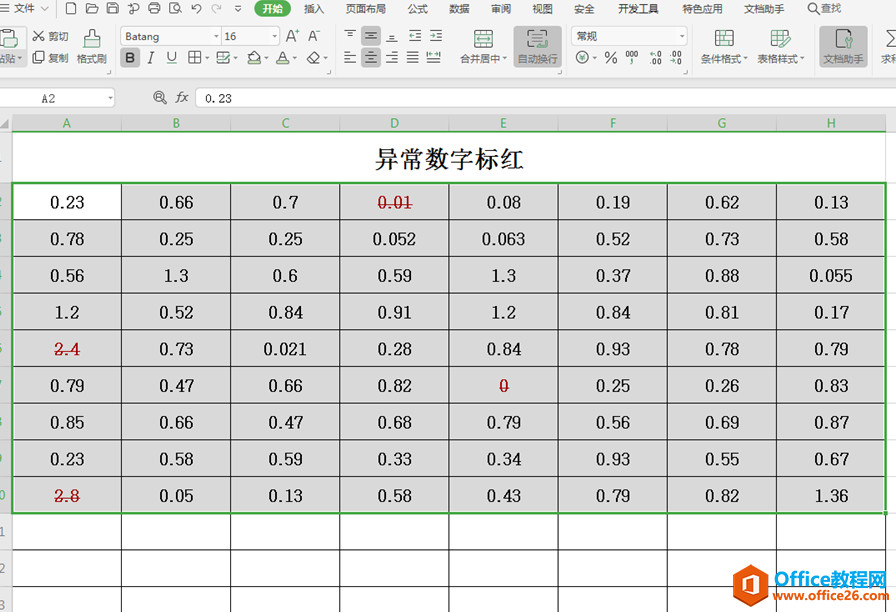Decrease the cell indent
This screenshot has width=896, height=613.
pos(415,36)
